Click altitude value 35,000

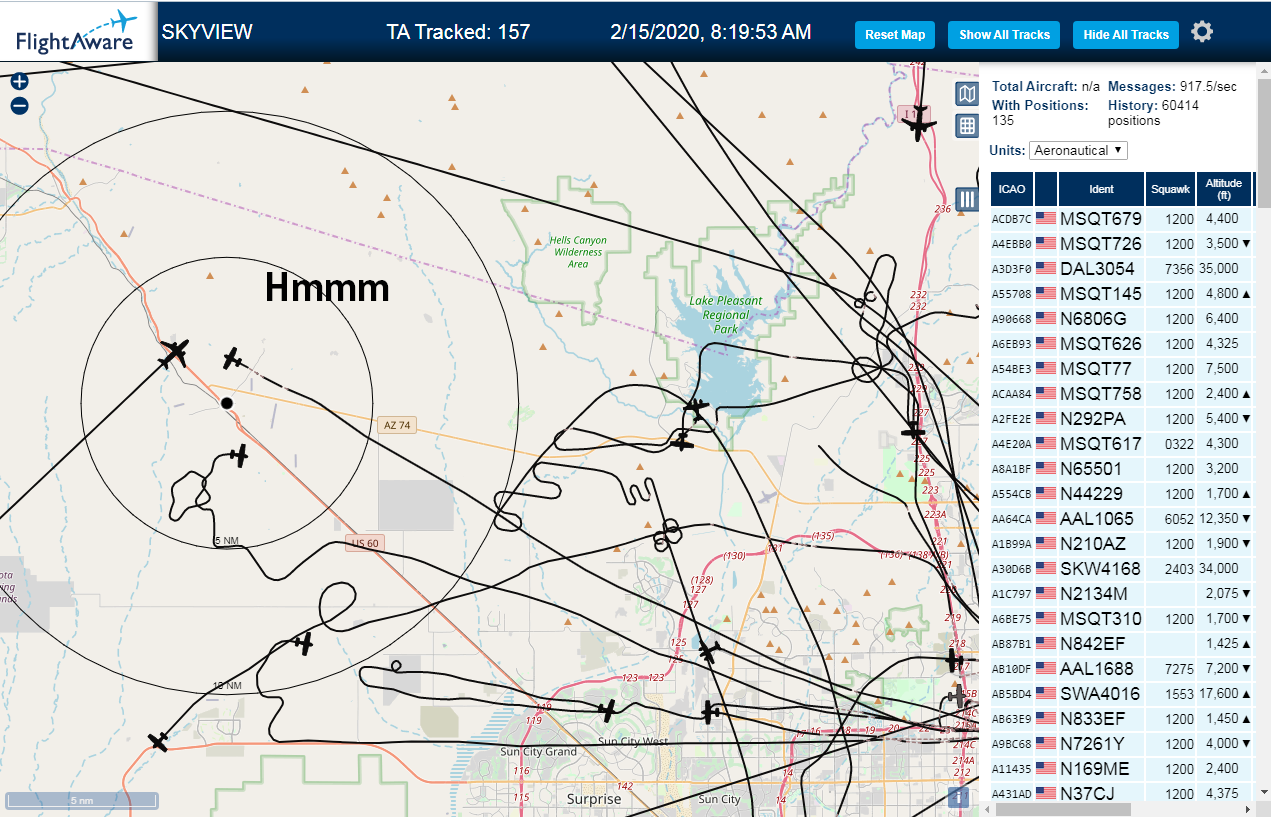coord(1219,269)
